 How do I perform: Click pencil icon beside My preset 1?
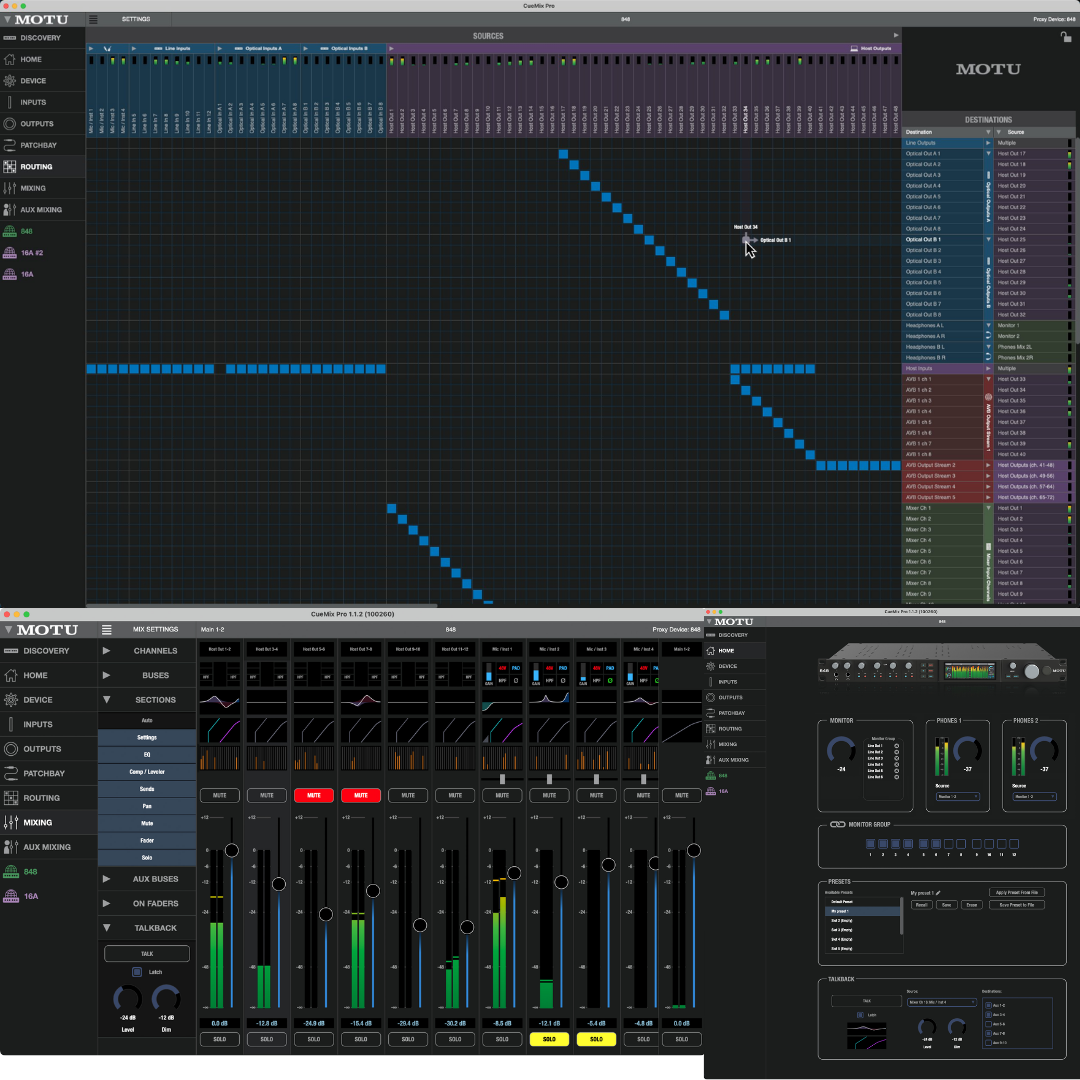coord(938,893)
